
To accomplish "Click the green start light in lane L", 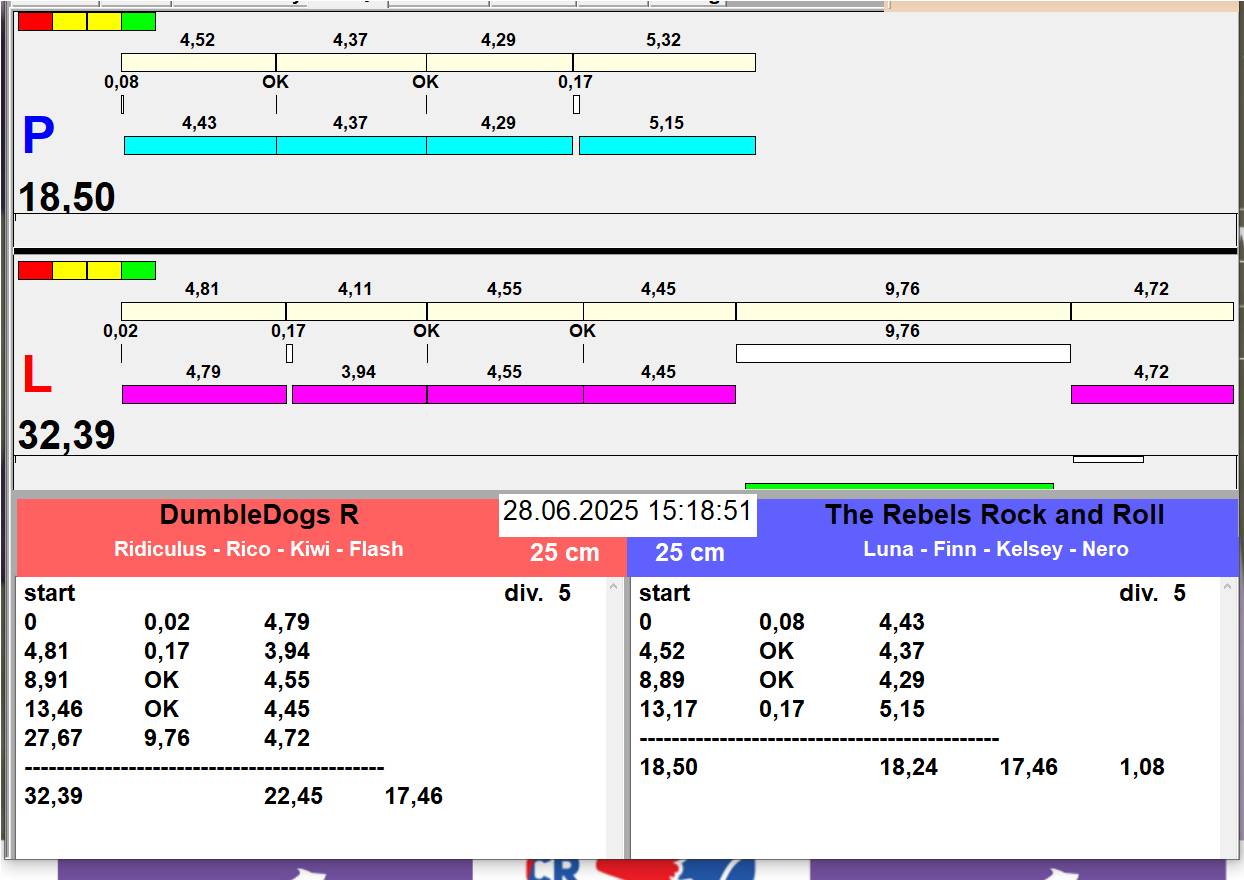I will [x=138, y=270].
